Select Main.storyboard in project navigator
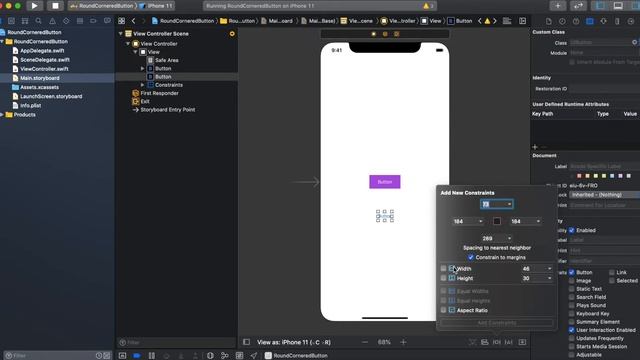Image resolution: width=640 pixels, height=360 pixels. 40,78
